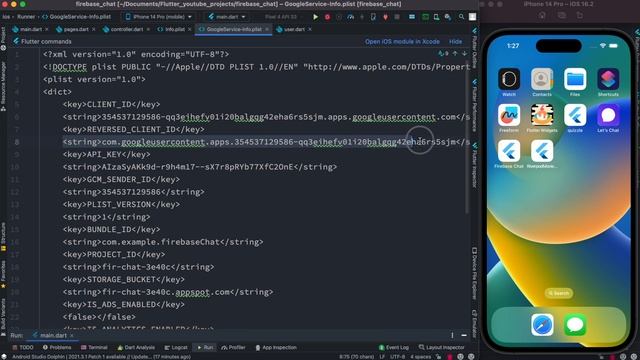Click the red stop square icon in toolbar

397,17
